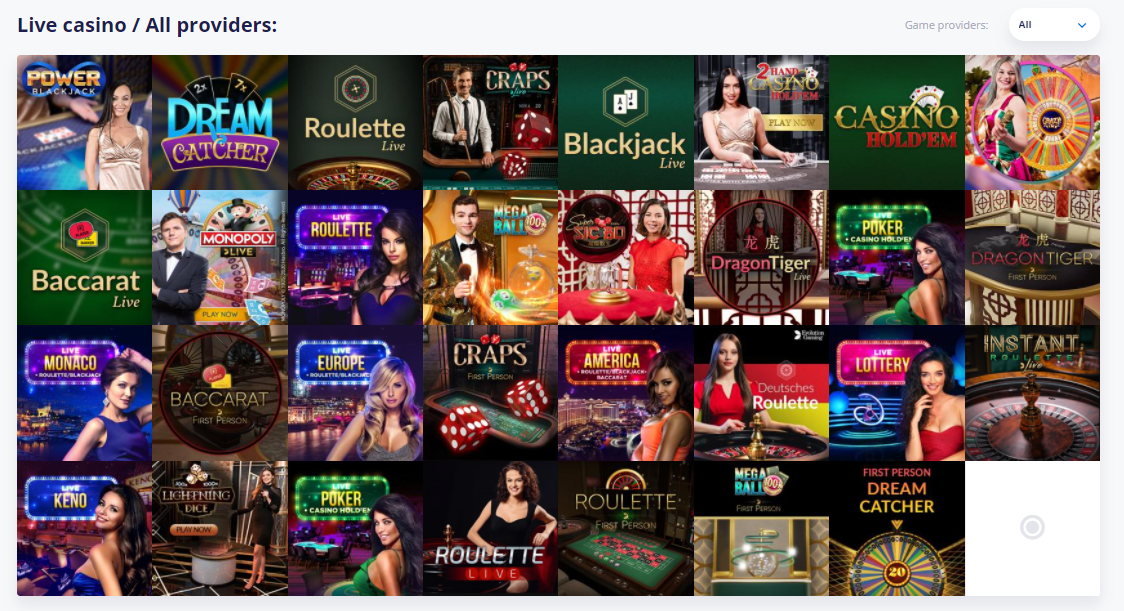Viewport: 1124px width, 611px height.
Task: Open the Casino Hold'em green tile
Action: [897, 123]
